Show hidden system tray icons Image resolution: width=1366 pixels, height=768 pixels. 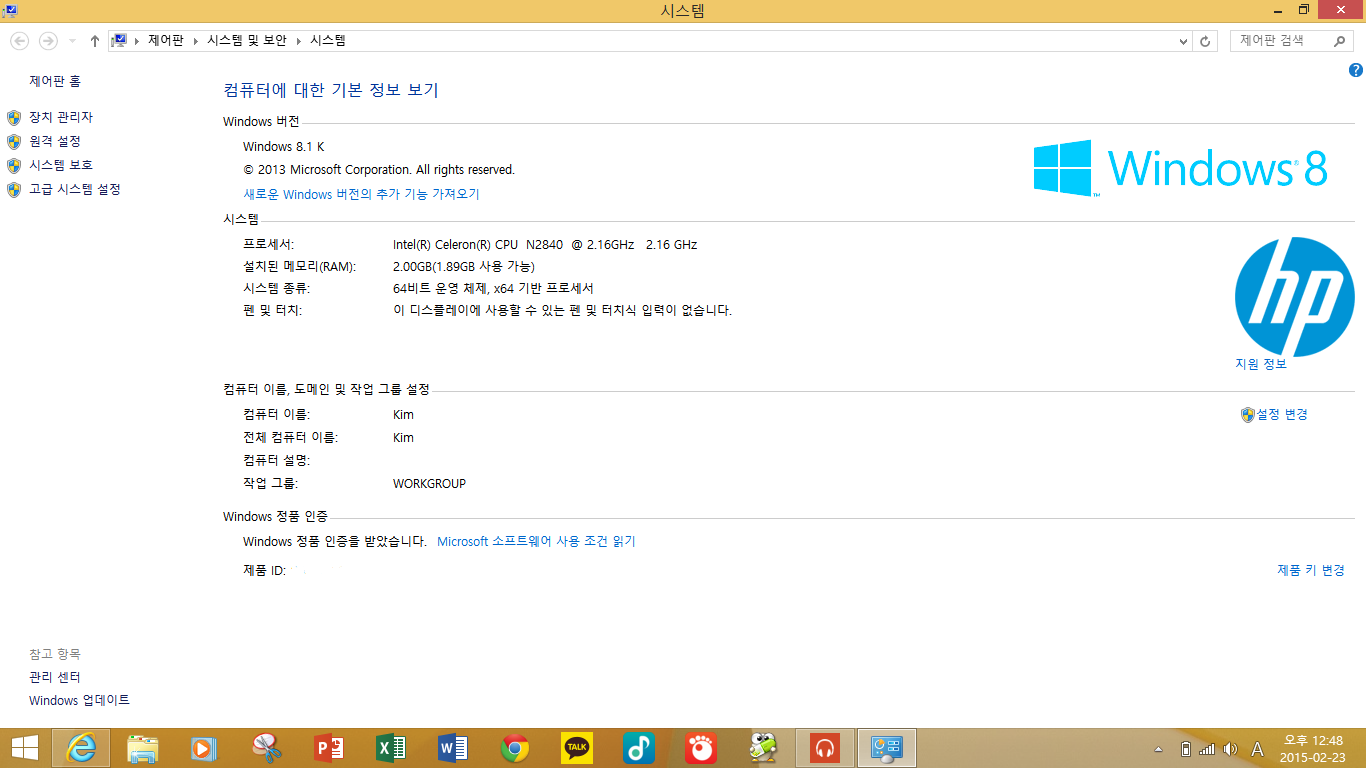pyautogui.click(x=1159, y=749)
